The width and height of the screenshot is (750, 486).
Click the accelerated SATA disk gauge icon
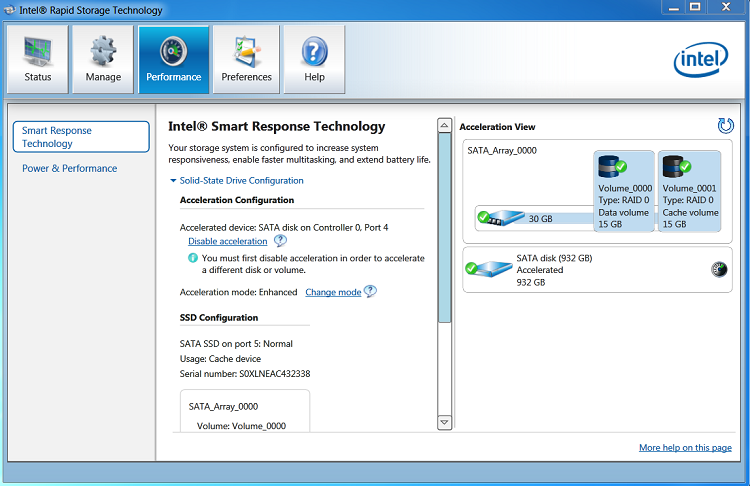pyautogui.click(x=719, y=269)
